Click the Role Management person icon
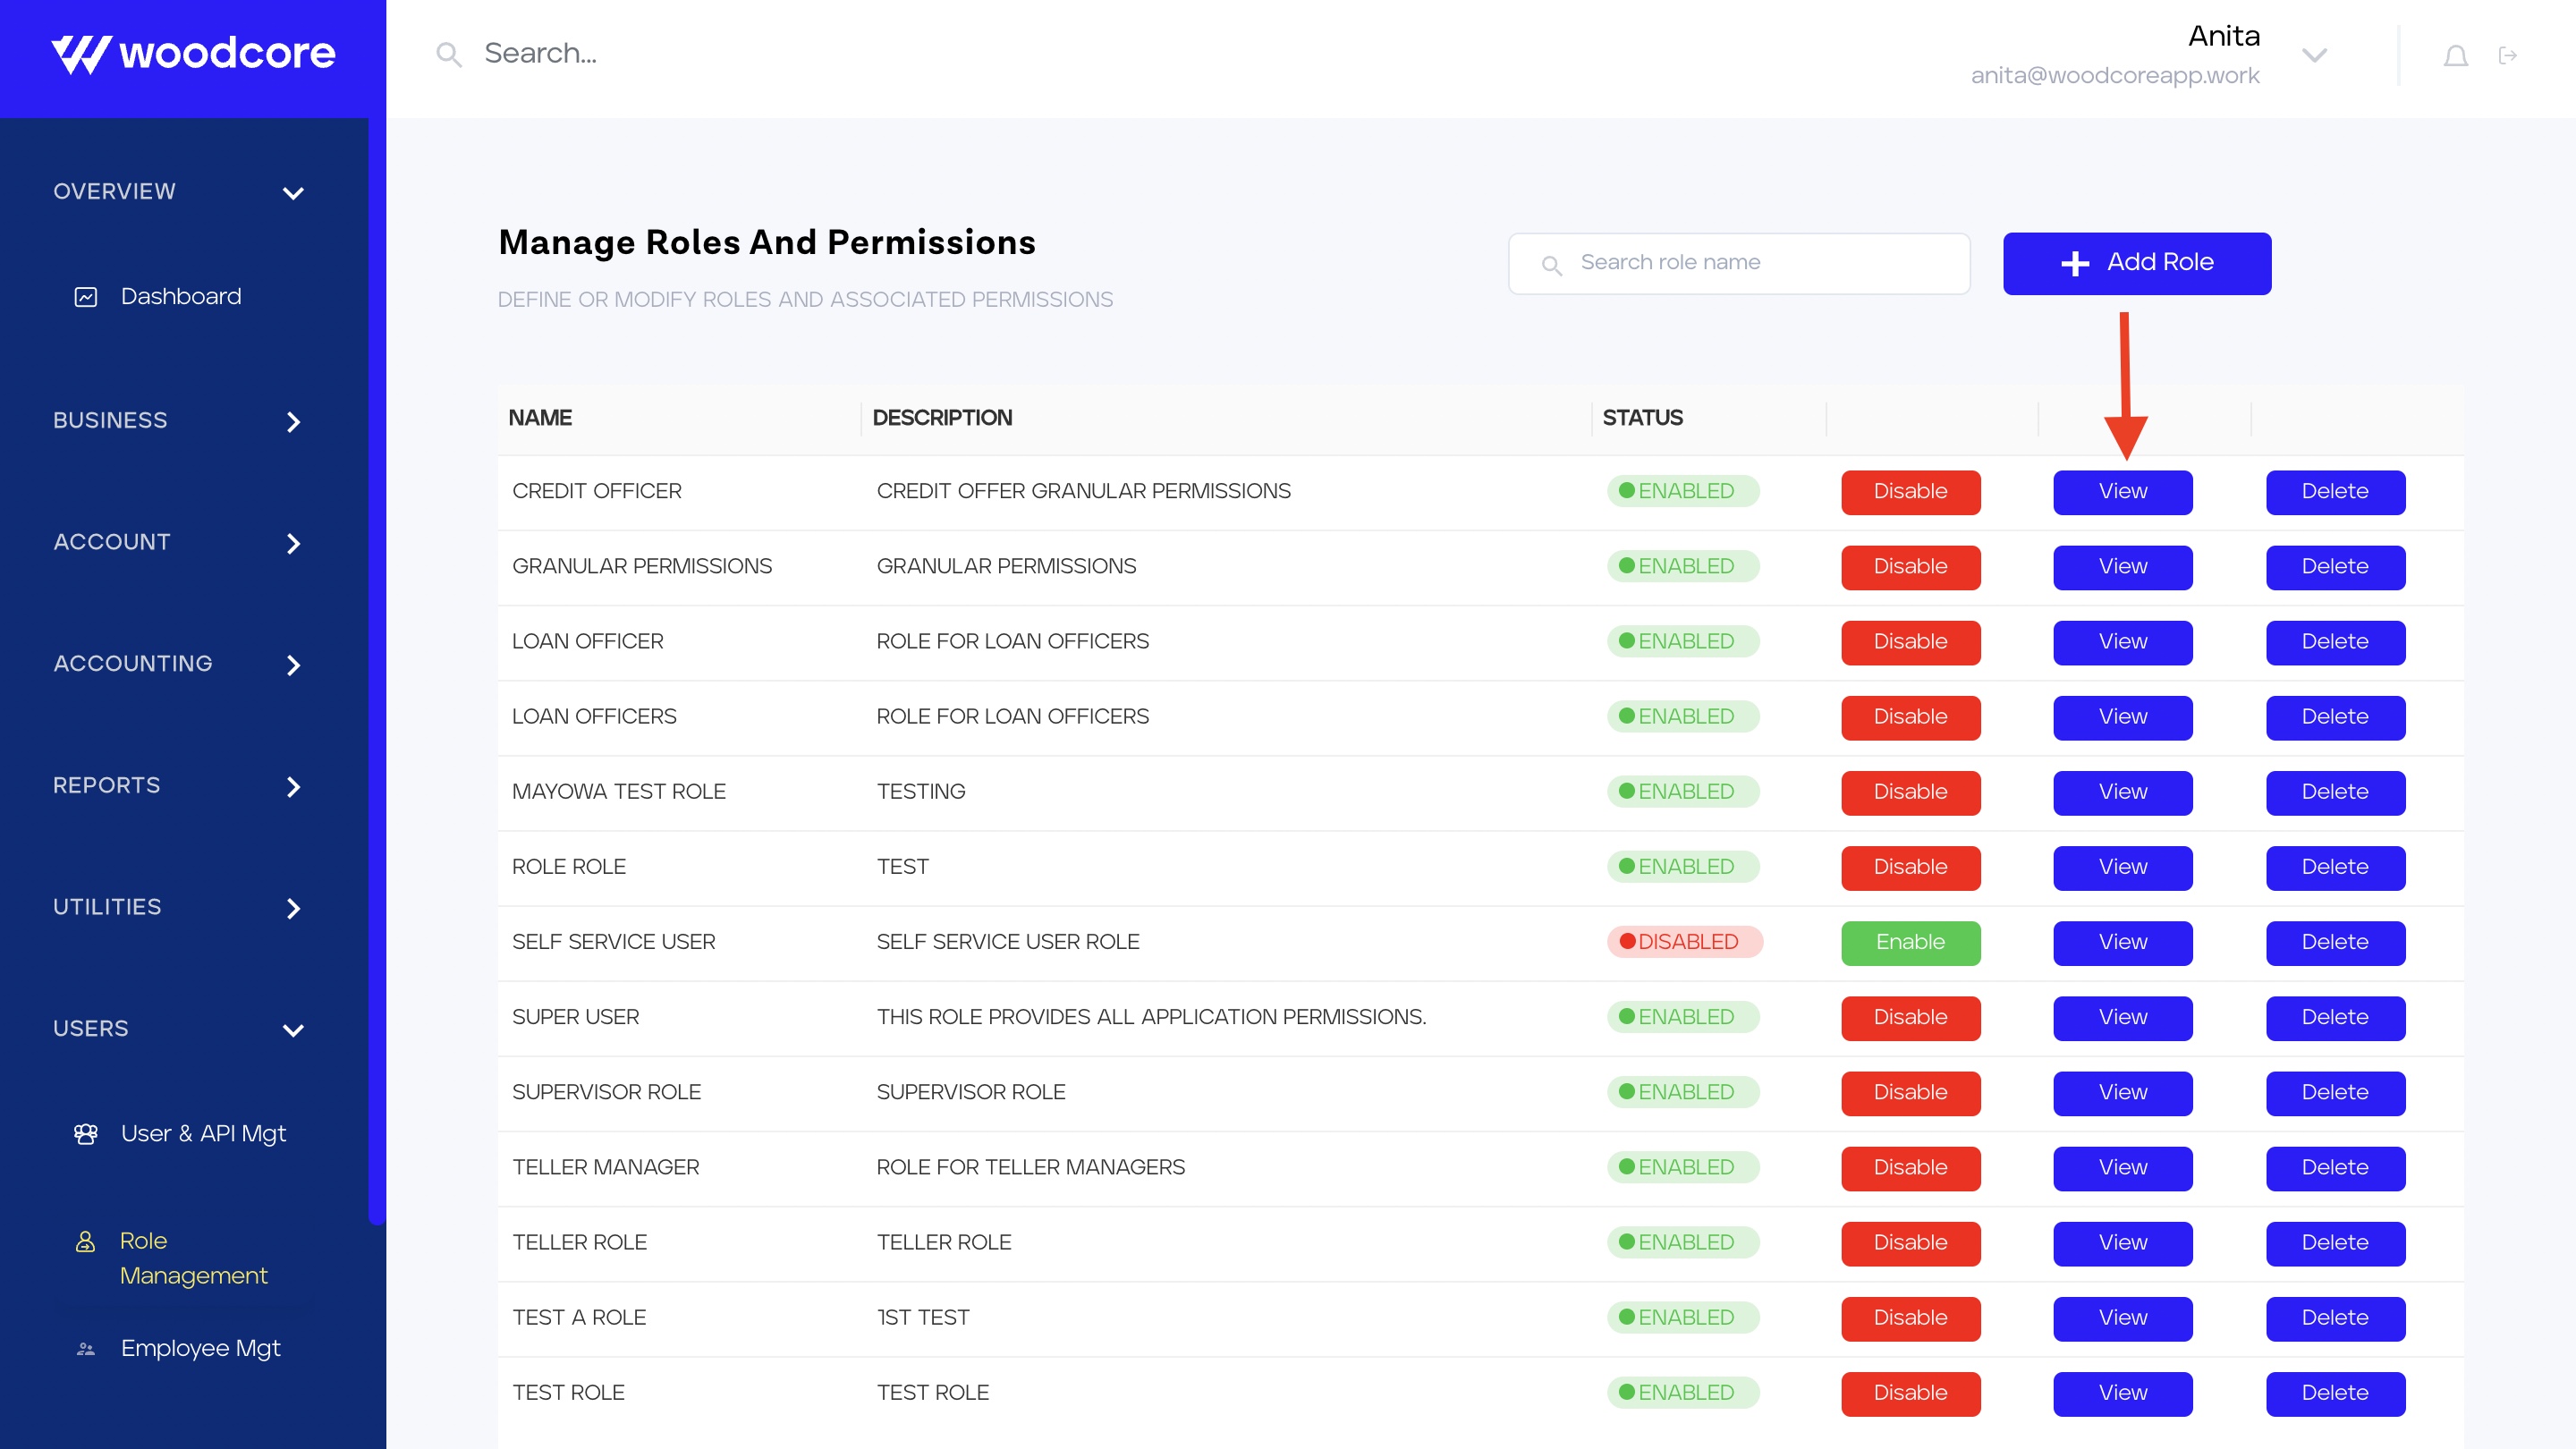The height and width of the screenshot is (1449, 2576). pyautogui.click(x=86, y=1241)
